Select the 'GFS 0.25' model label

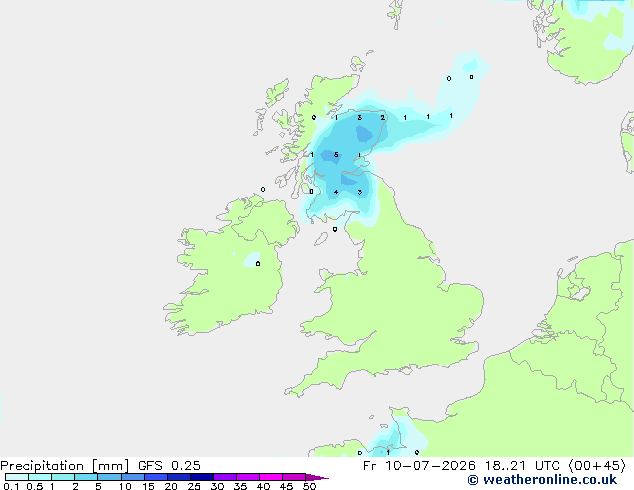(x=169, y=466)
